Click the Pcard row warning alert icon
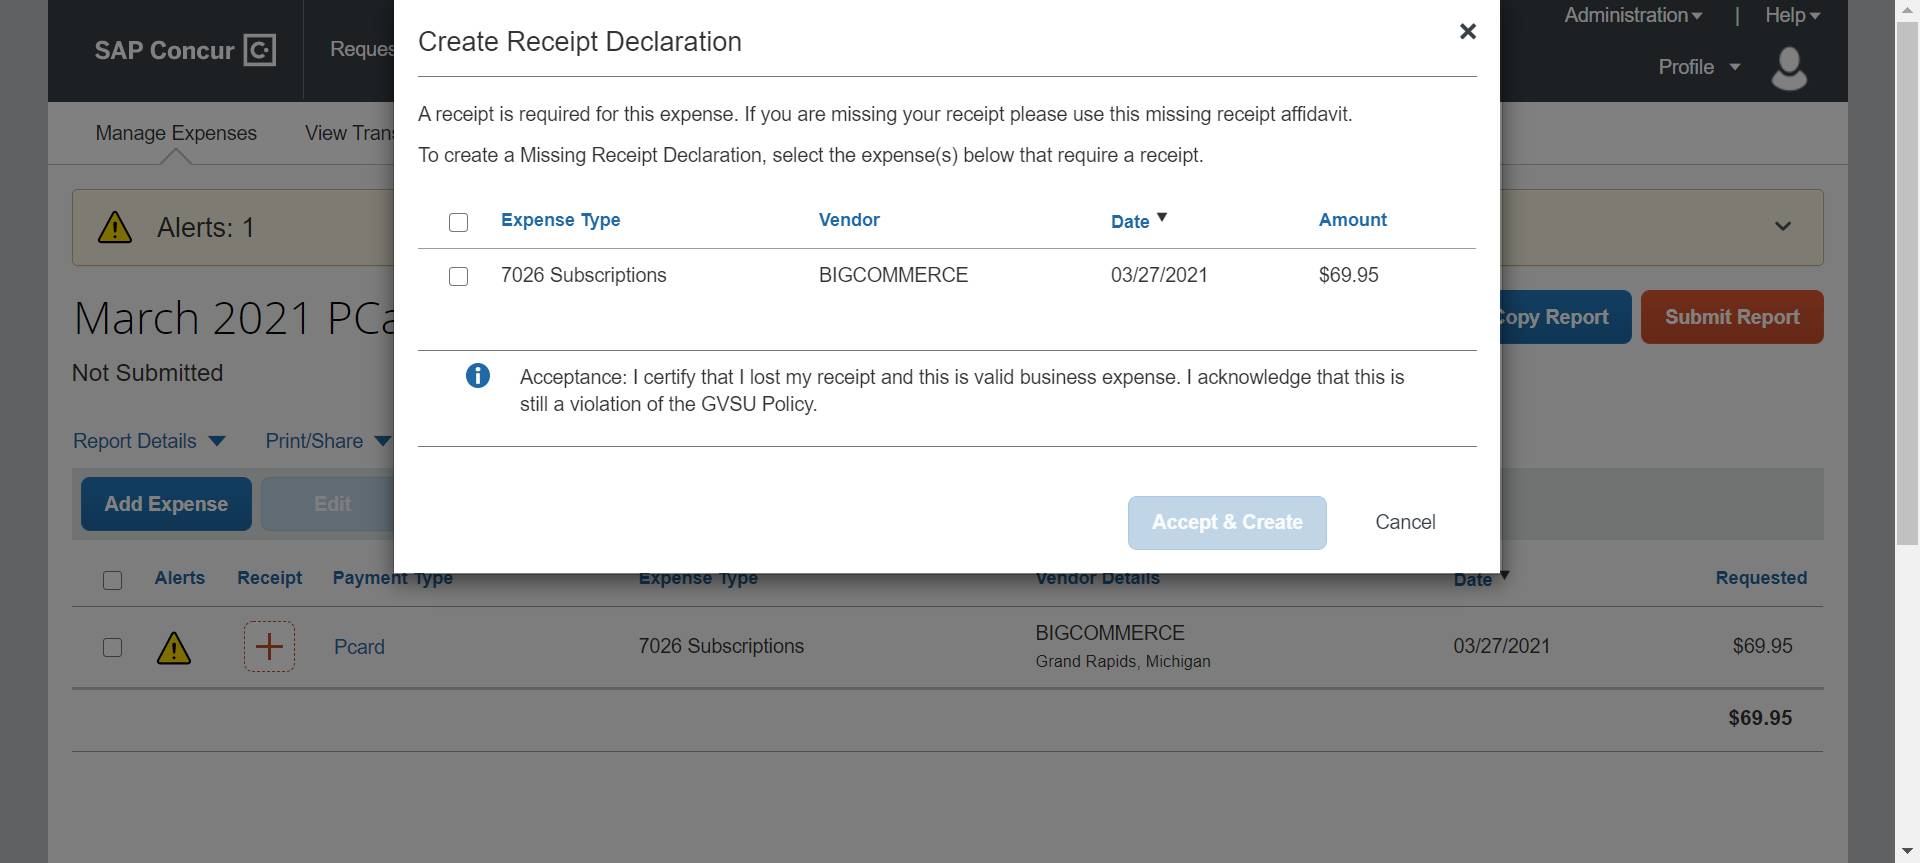This screenshot has height=863, width=1920. click(174, 648)
